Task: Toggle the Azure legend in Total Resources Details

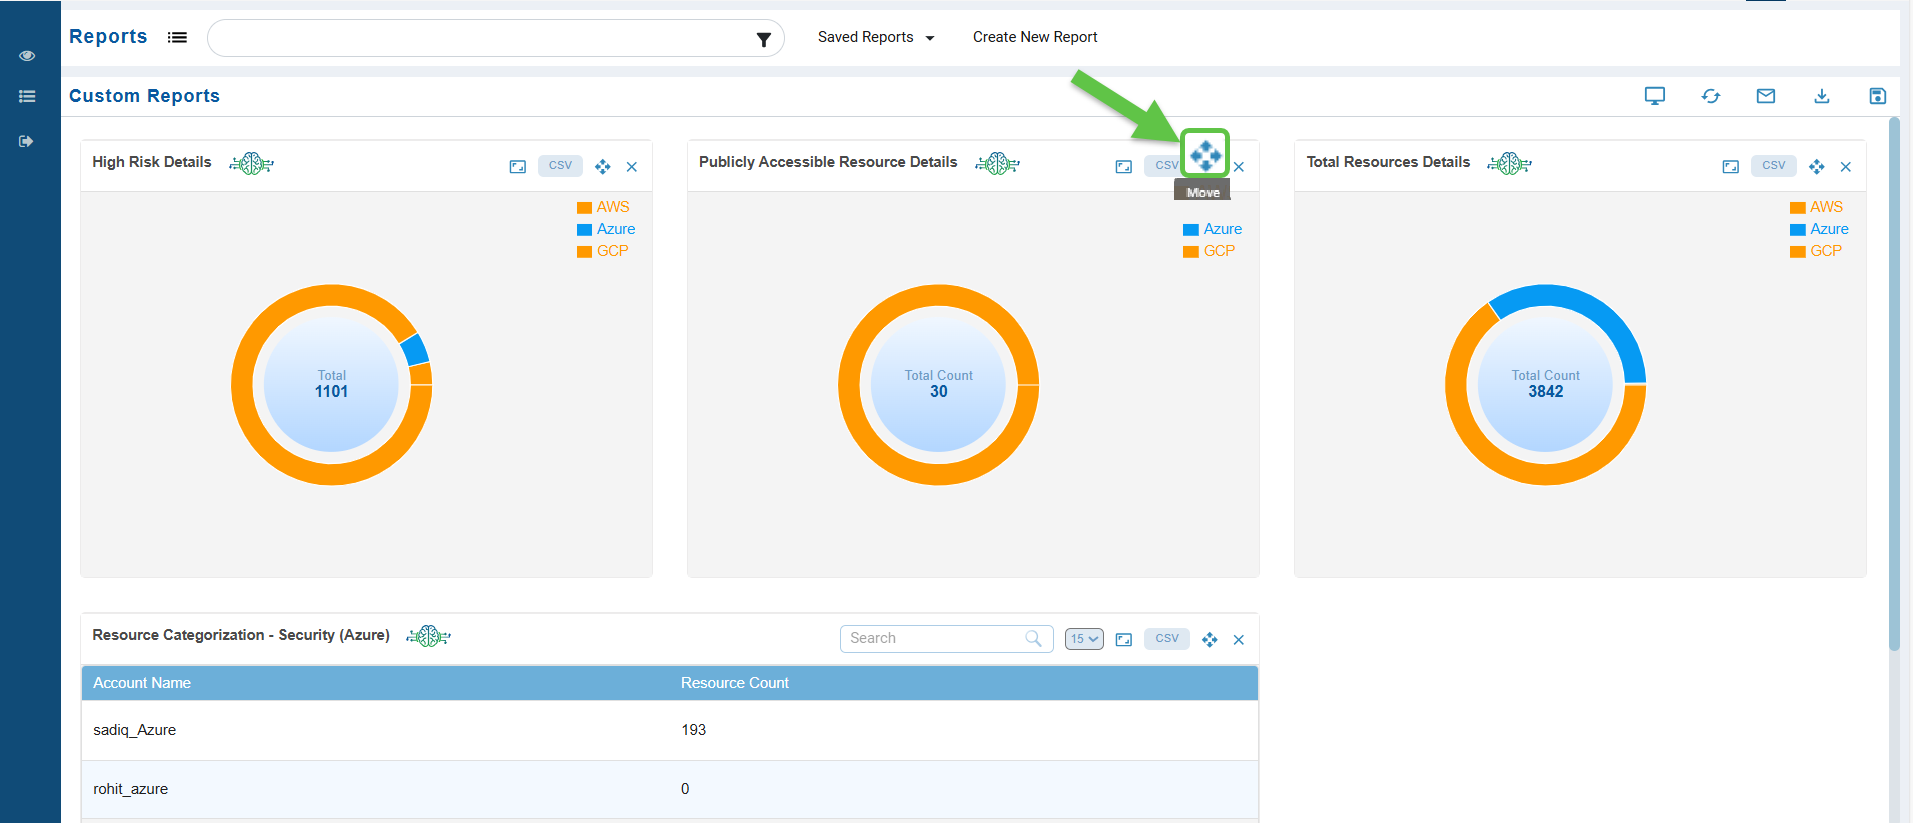Action: coord(1819,229)
